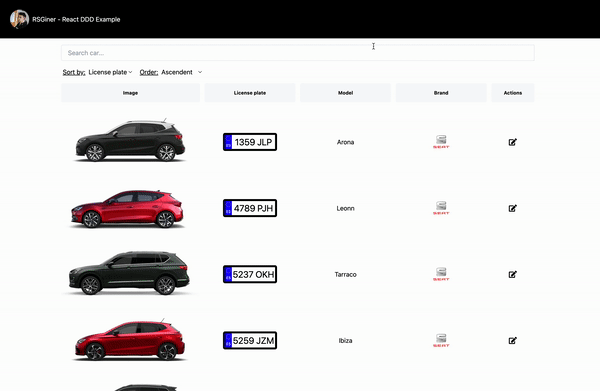The image size is (600, 391).
Task: Click the Model column header
Action: [x=346, y=93]
